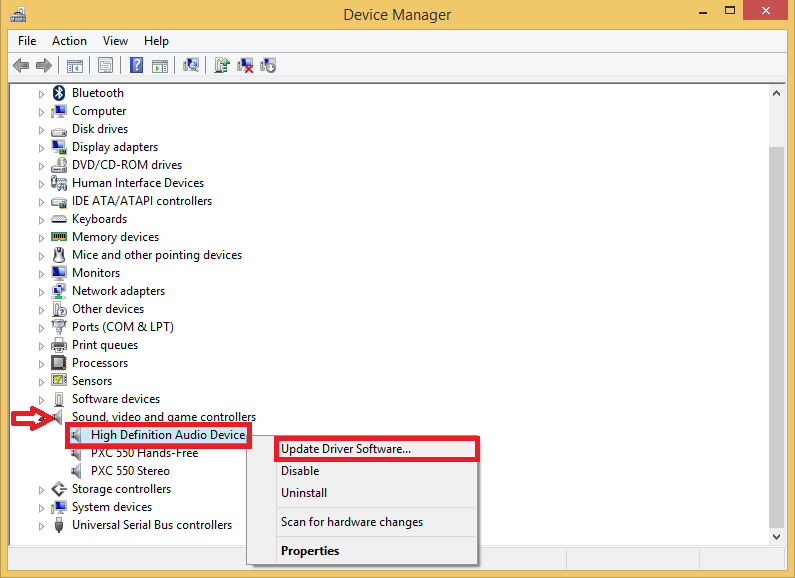This screenshot has width=795, height=578.
Task: Expand the System devices node
Action: coord(41,508)
